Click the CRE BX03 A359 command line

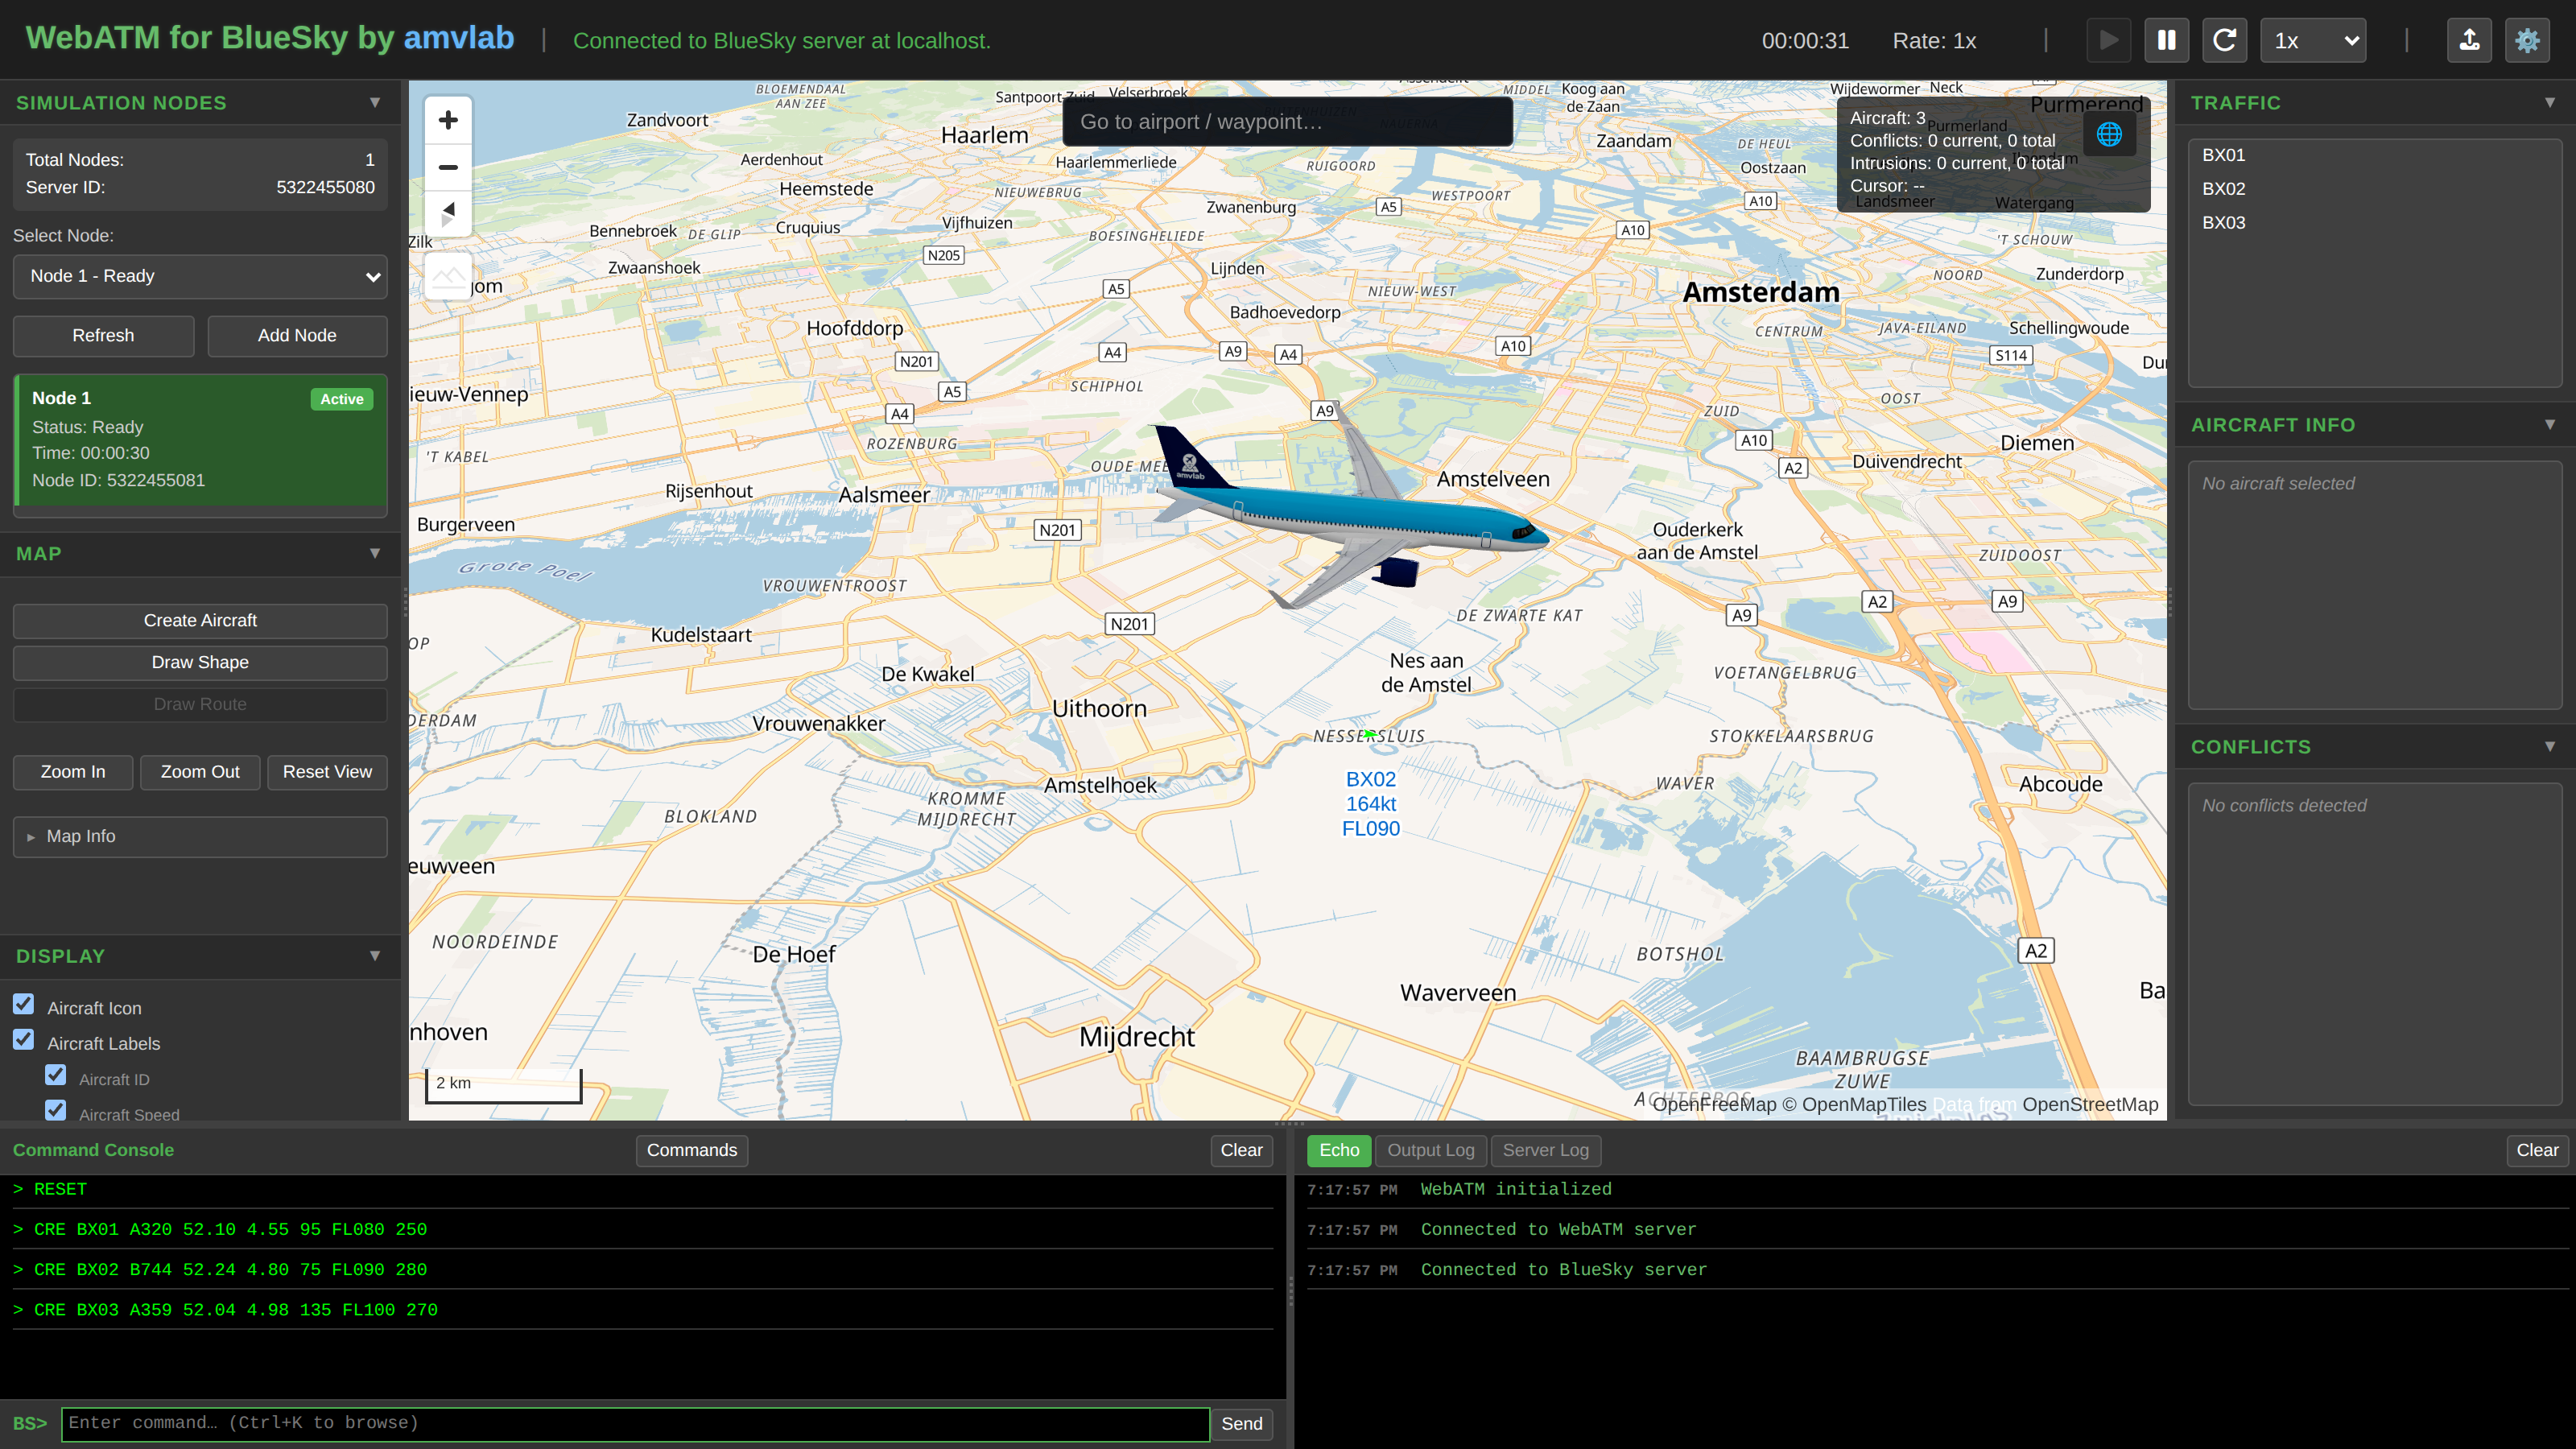pos(643,1309)
